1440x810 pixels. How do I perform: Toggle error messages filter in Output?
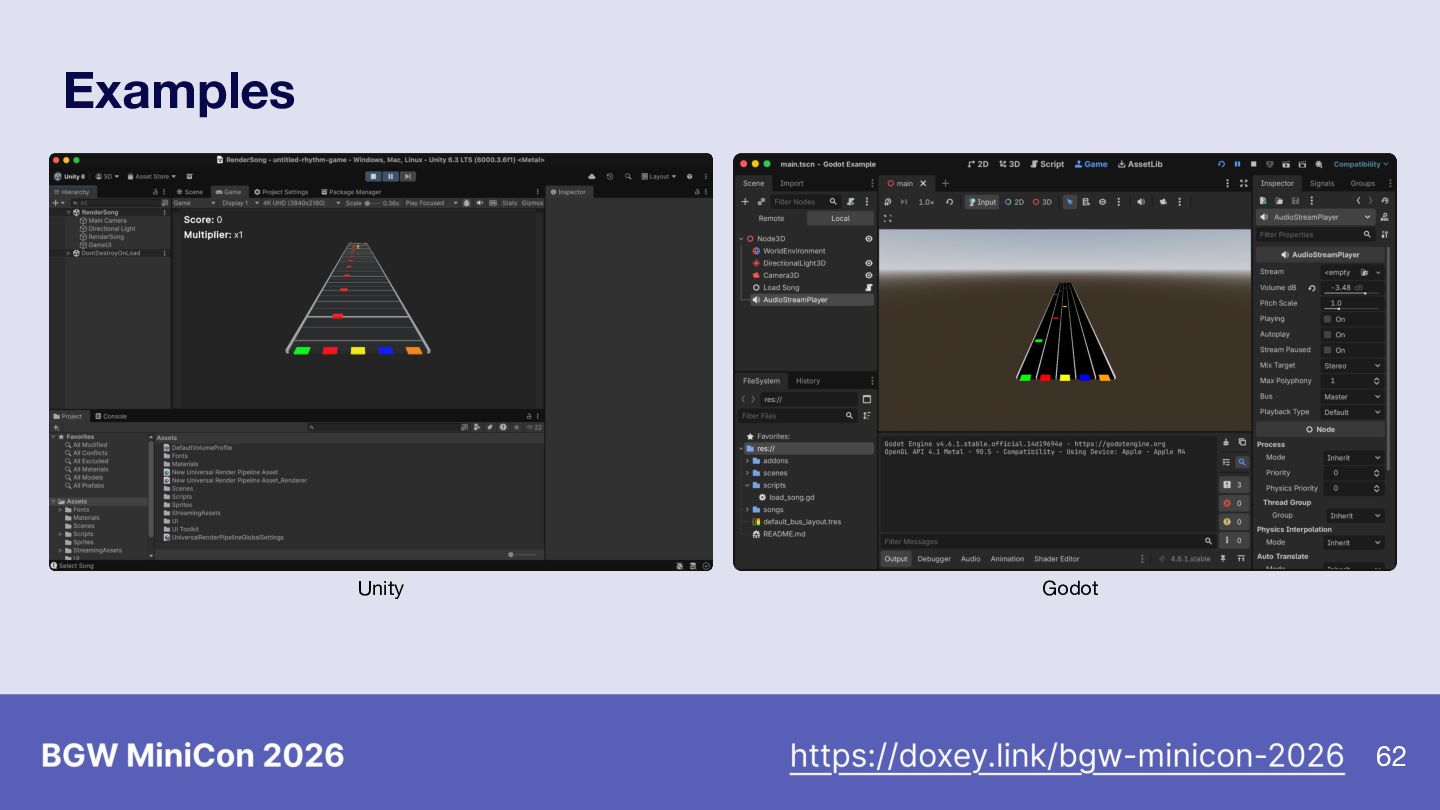pos(1234,503)
